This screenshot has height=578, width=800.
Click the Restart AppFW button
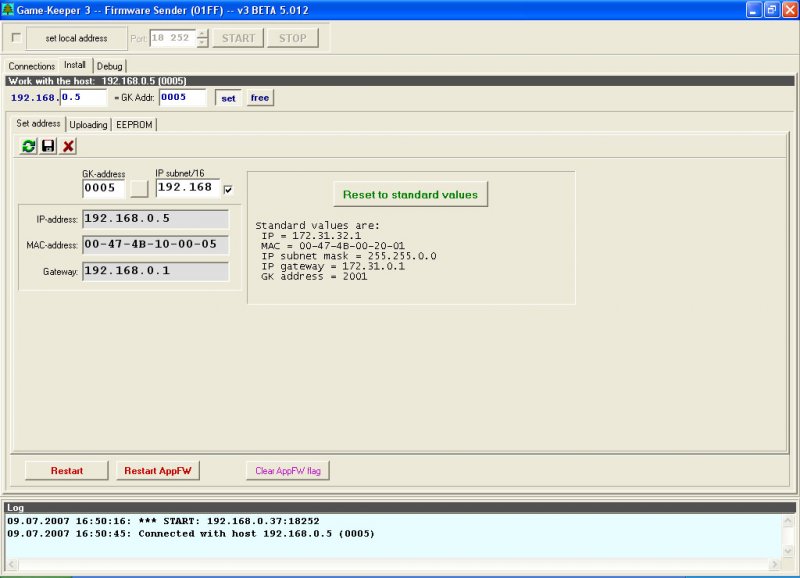pyautogui.click(x=157, y=470)
